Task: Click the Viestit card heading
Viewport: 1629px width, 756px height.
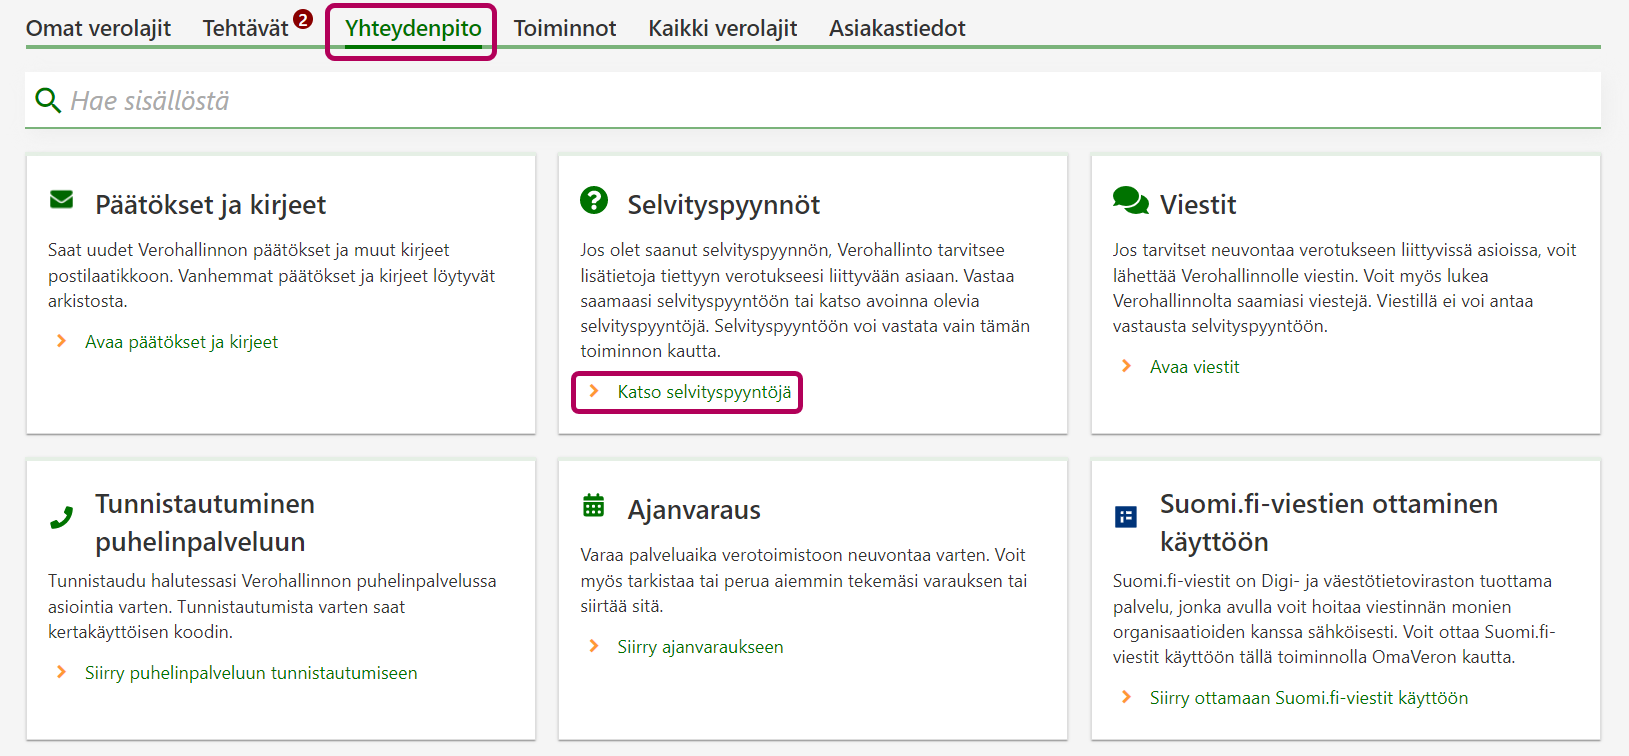Action: (1198, 205)
